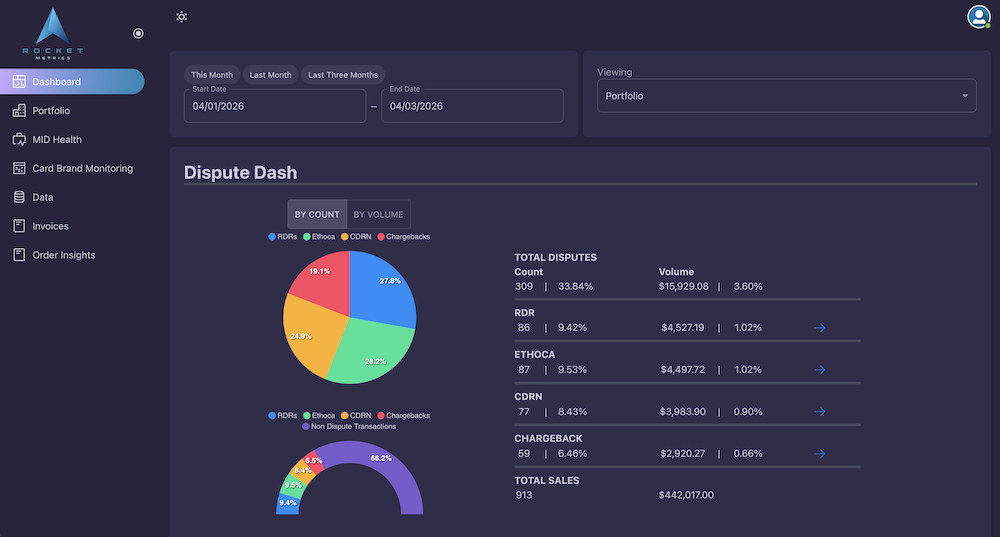Toggle the sidebar pin radio button
This screenshot has height=537, width=1000.
(138, 33)
